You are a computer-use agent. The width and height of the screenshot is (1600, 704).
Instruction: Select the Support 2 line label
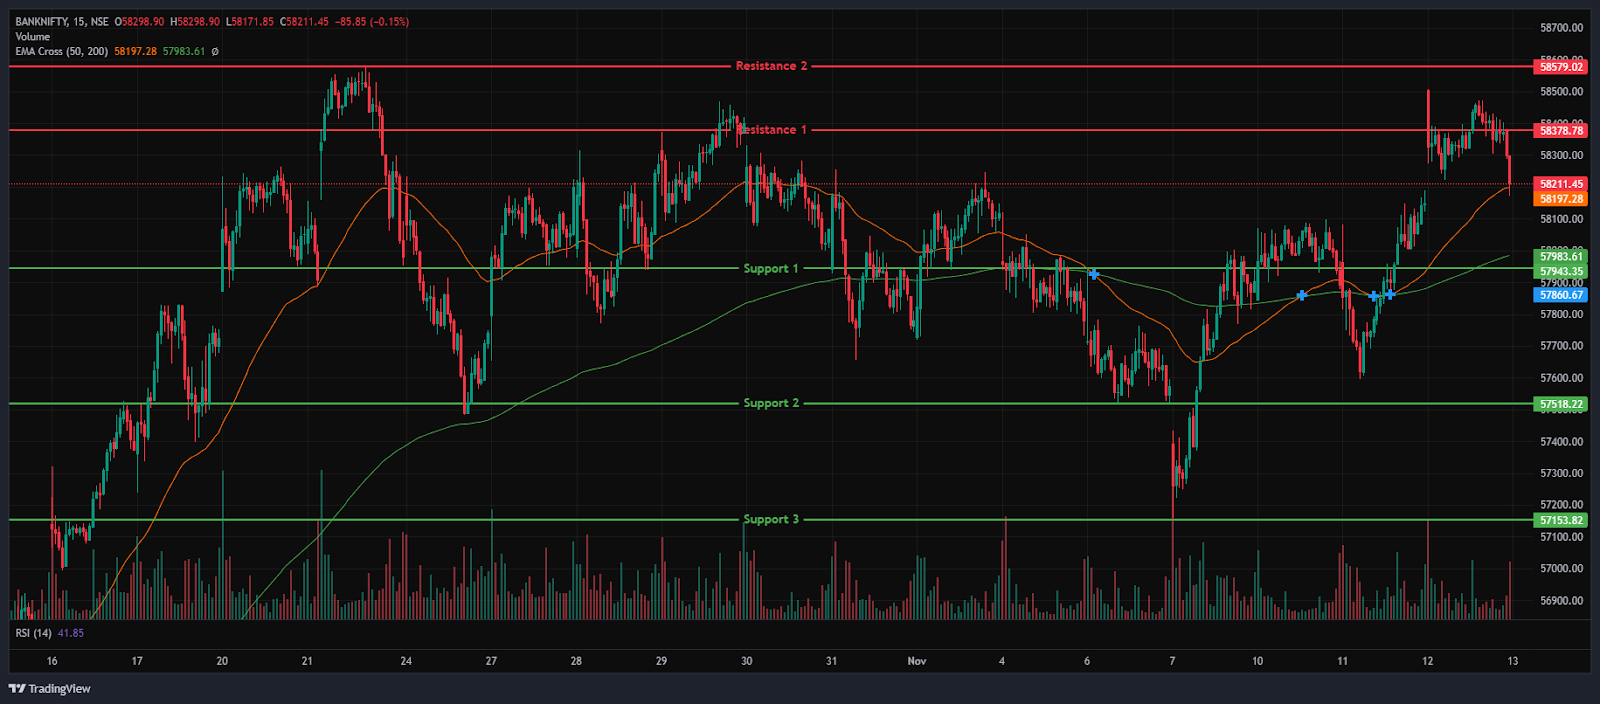[x=771, y=403]
